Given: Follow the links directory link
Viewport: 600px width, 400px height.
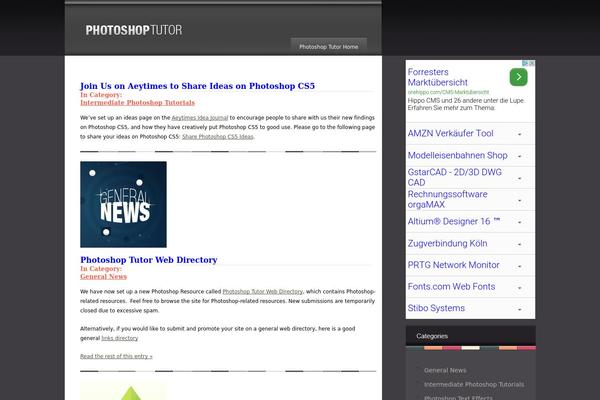Looking at the screenshot, I should (119, 338).
